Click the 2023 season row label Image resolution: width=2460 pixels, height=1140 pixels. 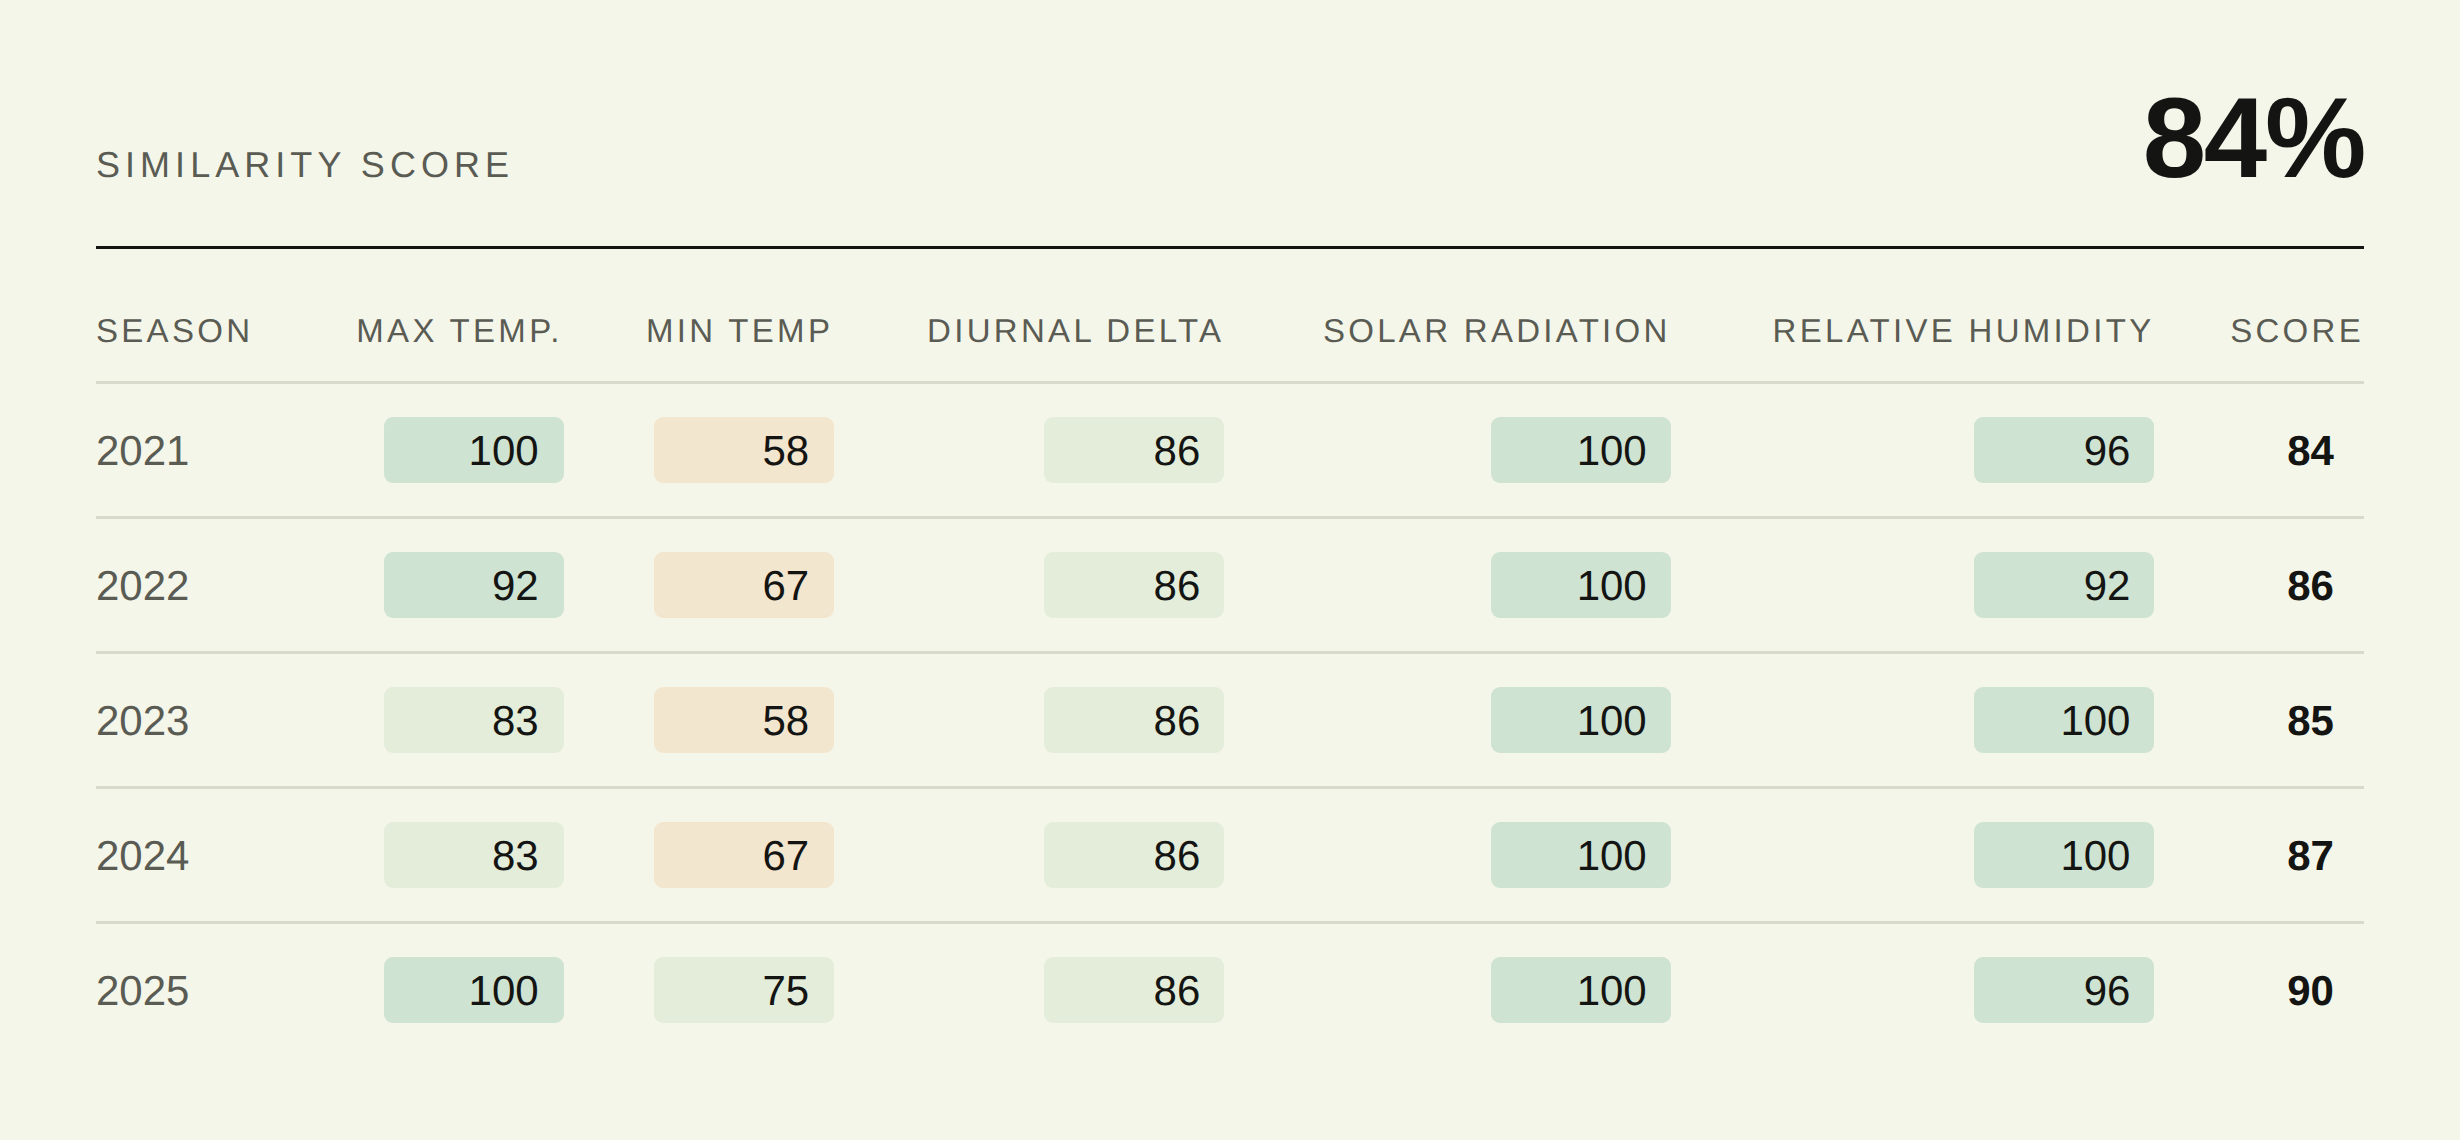pos(142,721)
